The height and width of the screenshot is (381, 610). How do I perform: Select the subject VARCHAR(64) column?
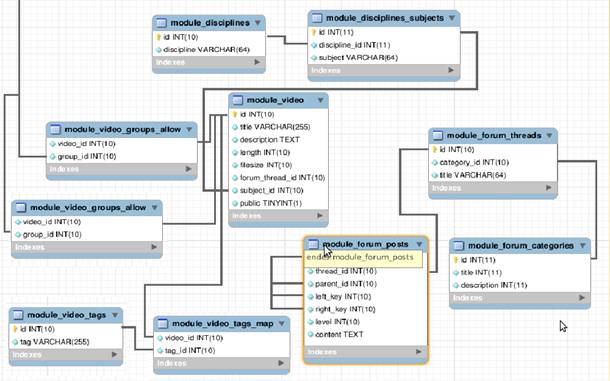(354, 58)
